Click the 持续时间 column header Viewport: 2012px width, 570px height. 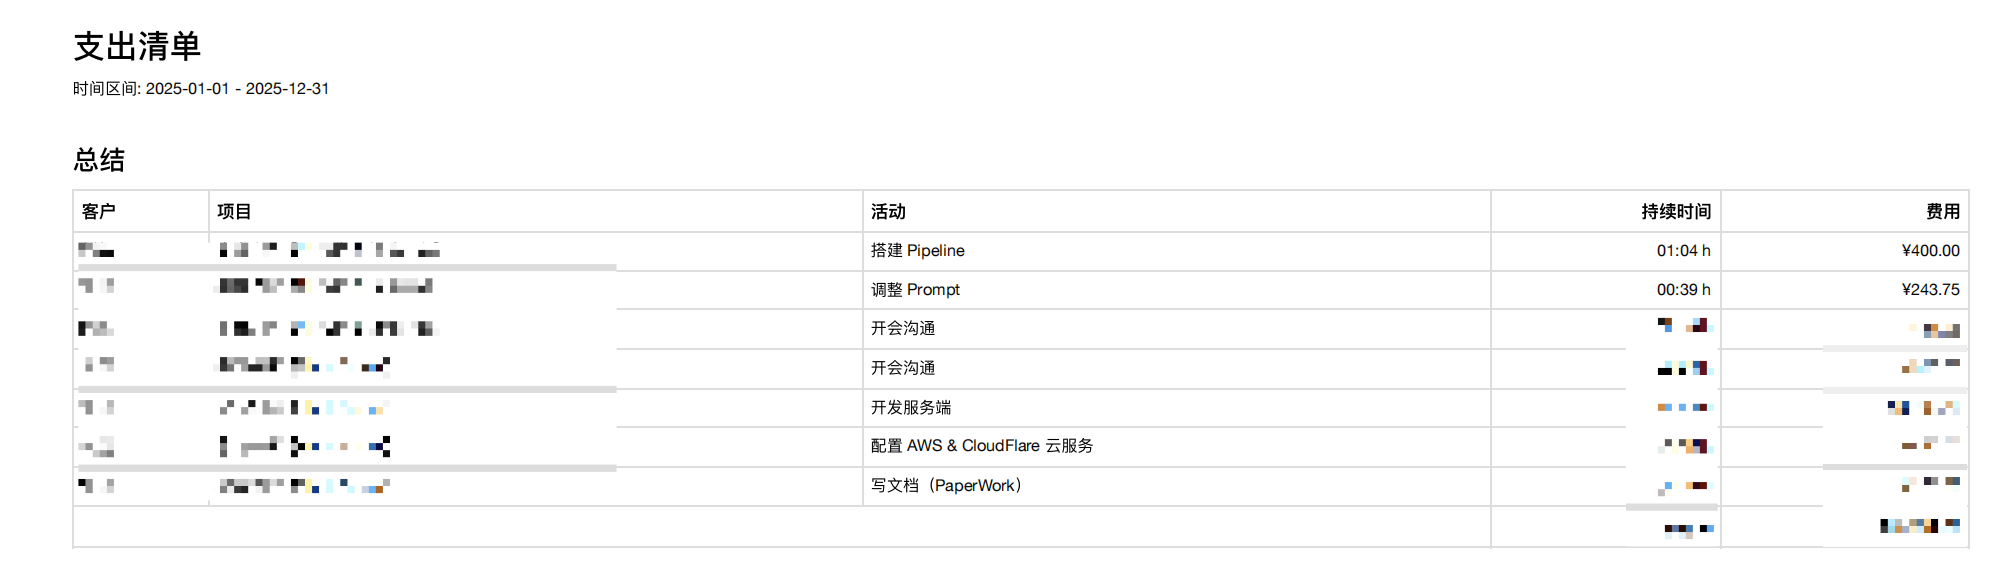(x=1675, y=211)
